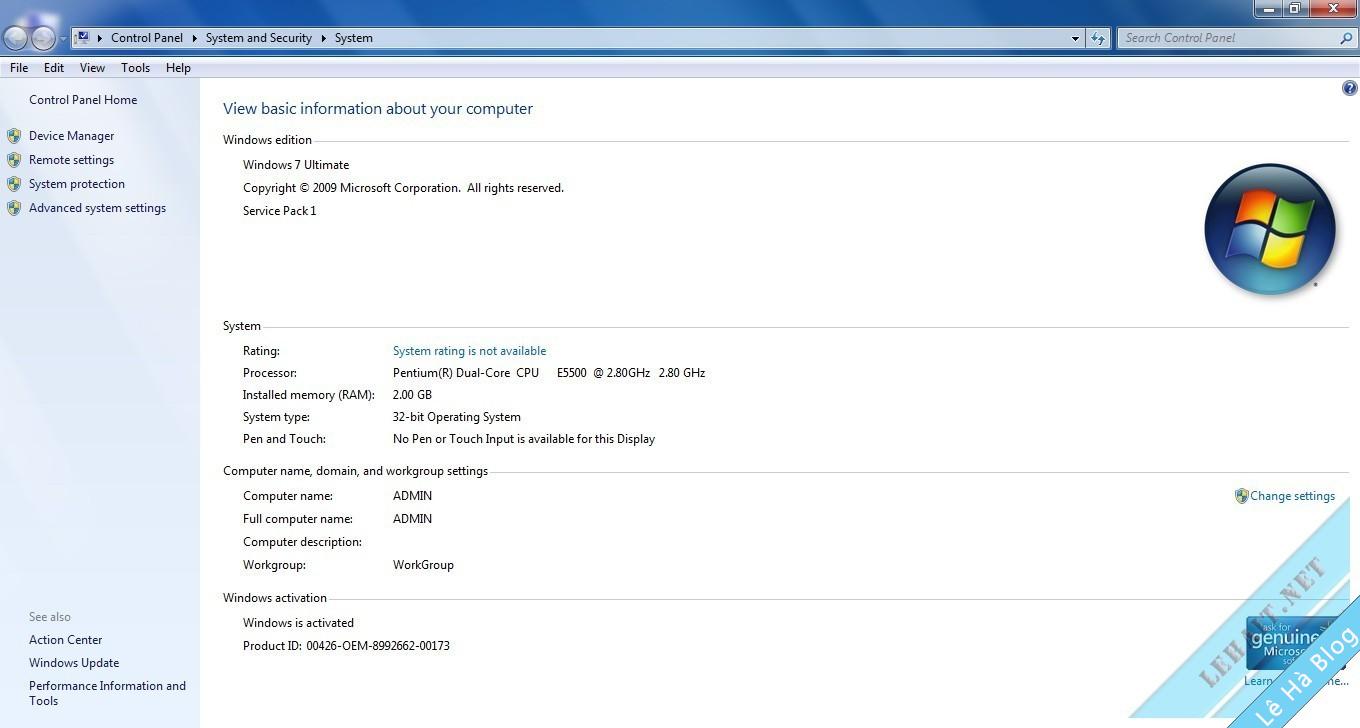
Task: Select the ADMIN value beside Full computer name
Action: (412, 519)
